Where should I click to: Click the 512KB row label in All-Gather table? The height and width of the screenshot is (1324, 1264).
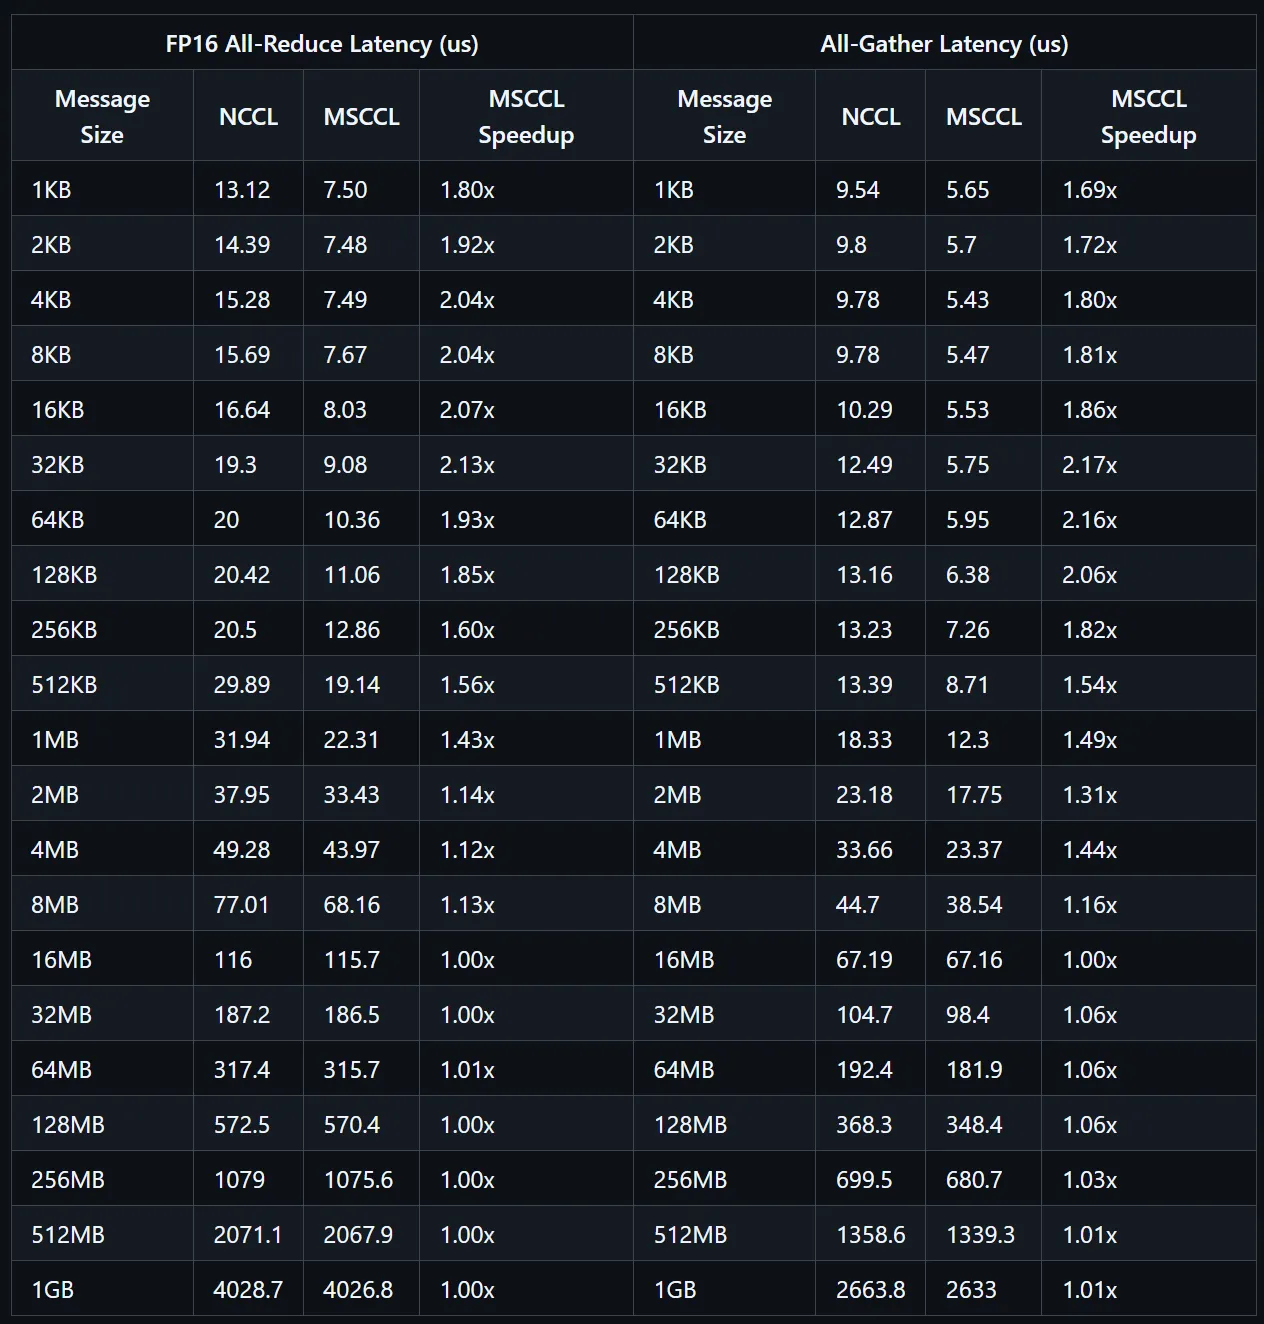pyautogui.click(x=686, y=685)
